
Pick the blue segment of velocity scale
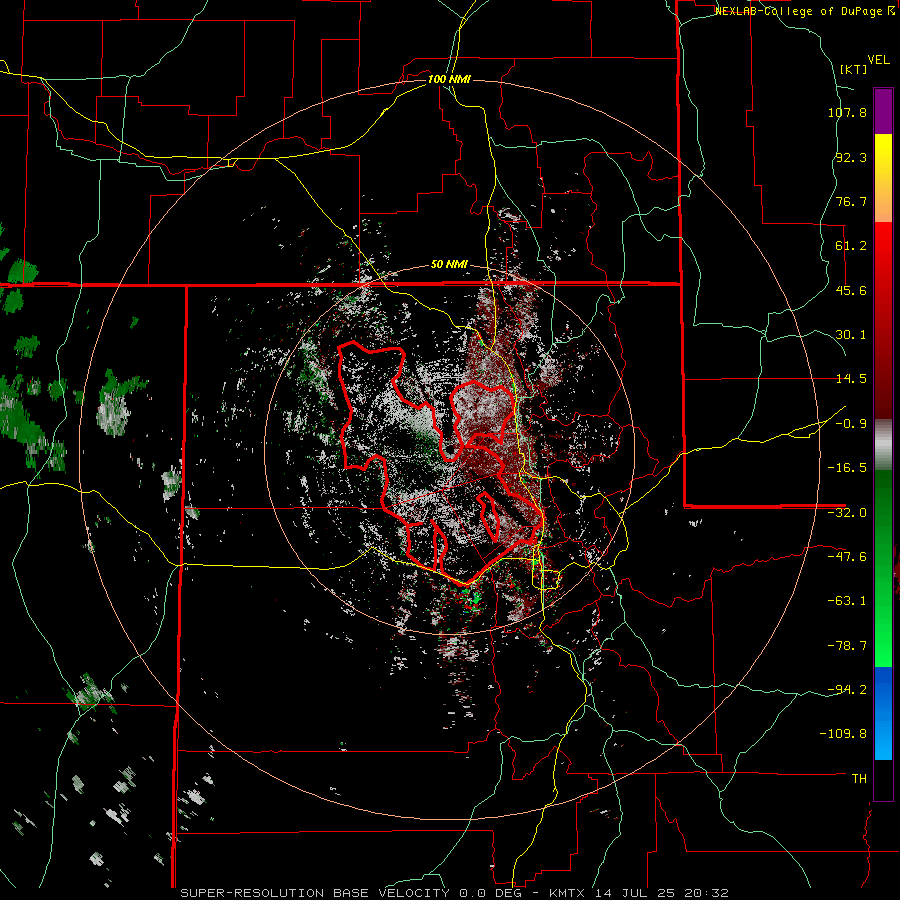883,713
